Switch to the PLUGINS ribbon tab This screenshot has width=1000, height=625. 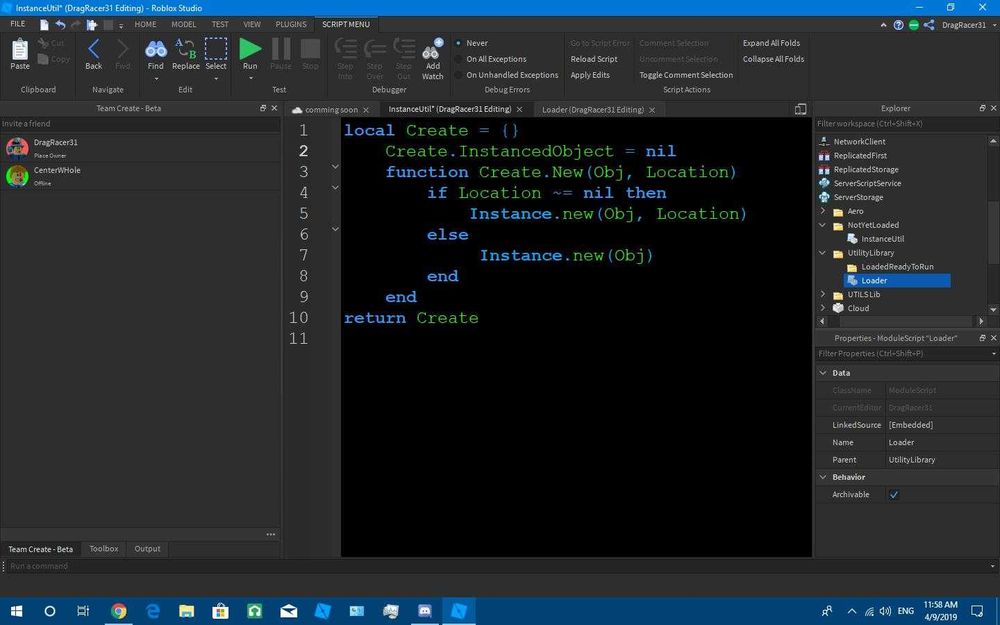(291, 24)
